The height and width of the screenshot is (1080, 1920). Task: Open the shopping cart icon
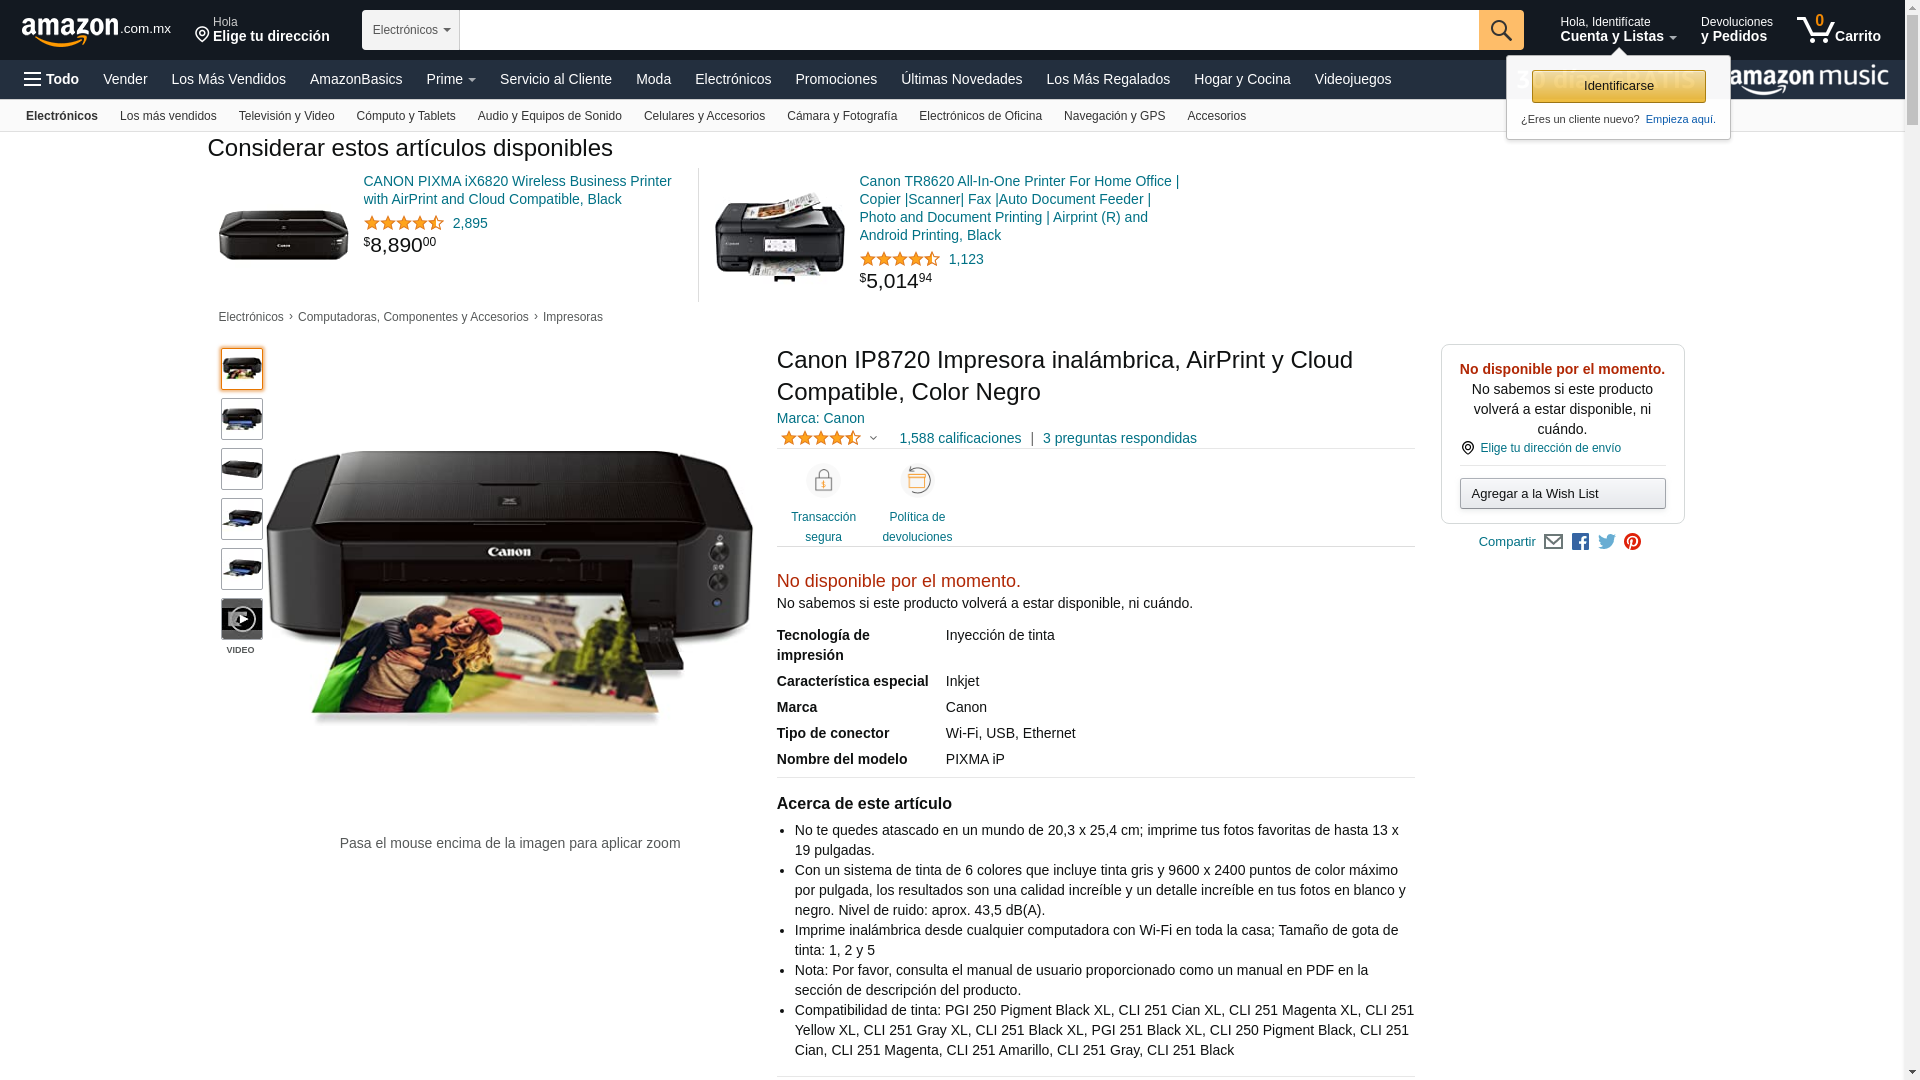(x=1838, y=30)
